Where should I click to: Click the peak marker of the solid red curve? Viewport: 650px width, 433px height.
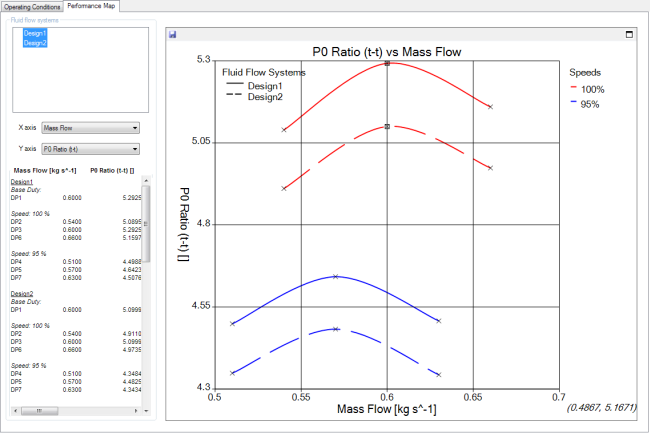coord(387,63)
